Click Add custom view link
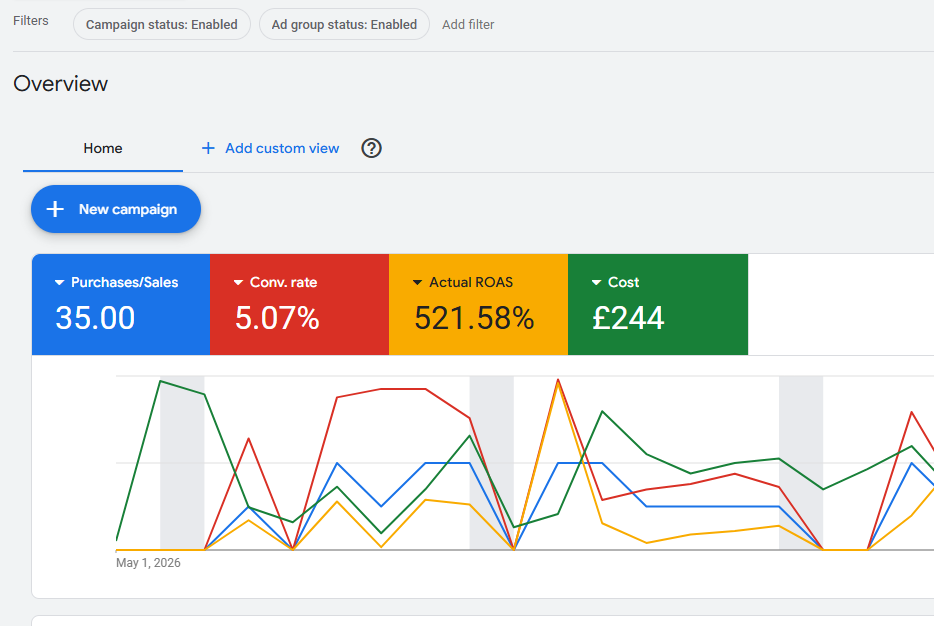Screen dimensions: 934x626 click(x=282, y=148)
